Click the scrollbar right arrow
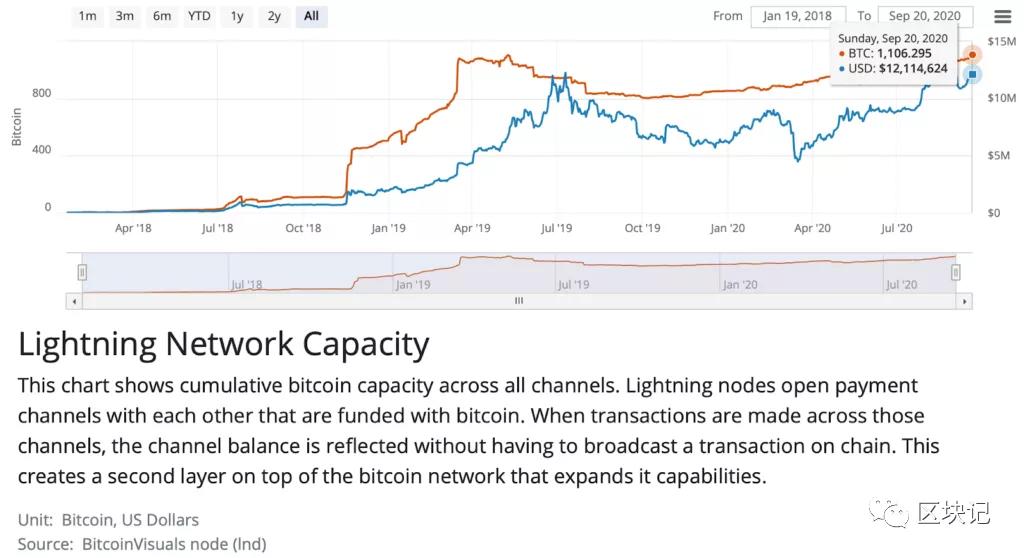 (964, 300)
